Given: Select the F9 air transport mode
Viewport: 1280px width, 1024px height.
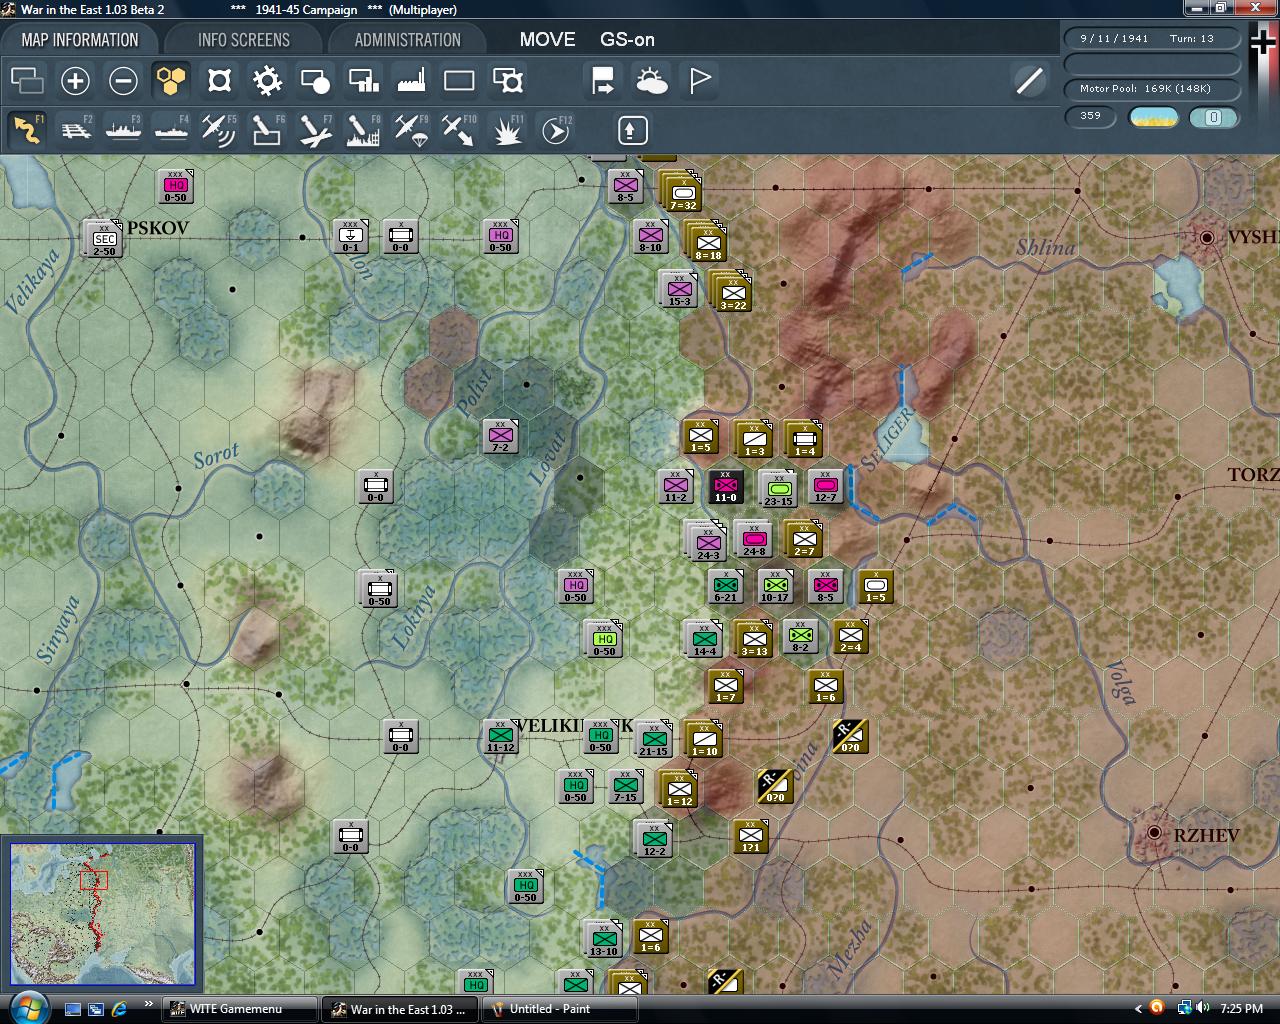Looking at the screenshot, I should pyautogui.click(x=411, y=130).
